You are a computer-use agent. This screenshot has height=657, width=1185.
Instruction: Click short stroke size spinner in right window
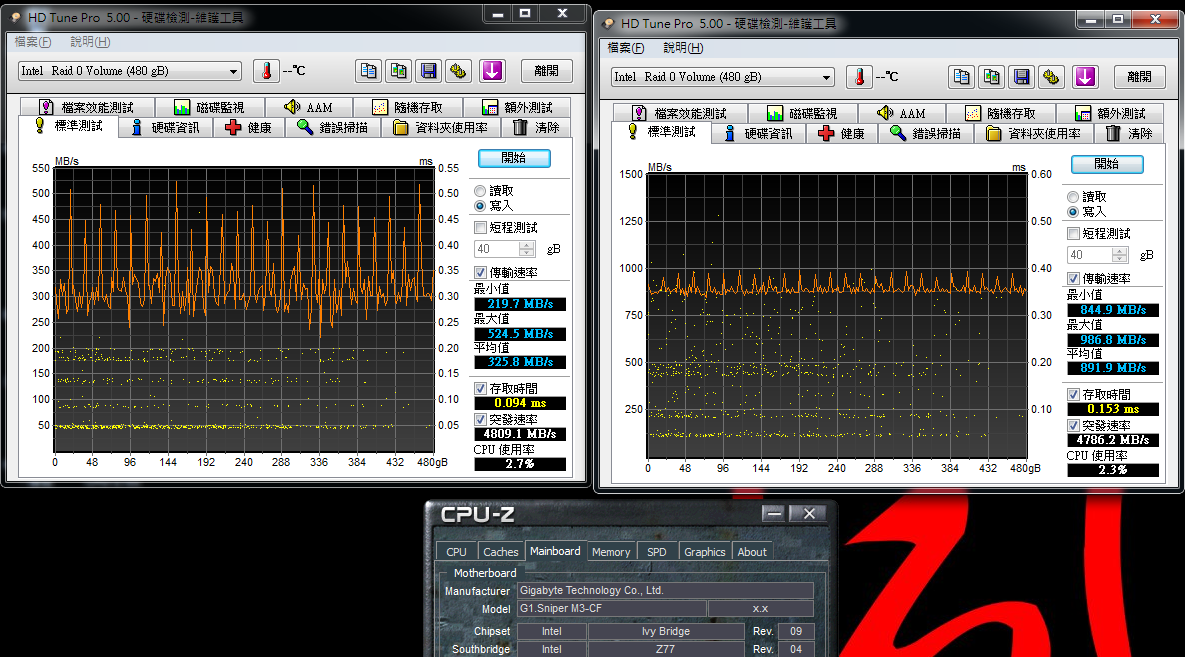click(x=1120, y=256)
